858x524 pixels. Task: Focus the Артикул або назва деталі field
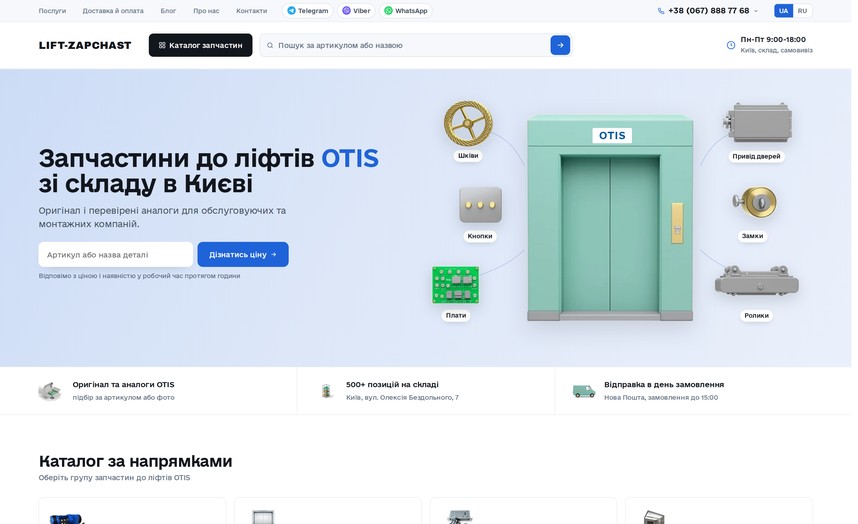click(x=115, y=254)
